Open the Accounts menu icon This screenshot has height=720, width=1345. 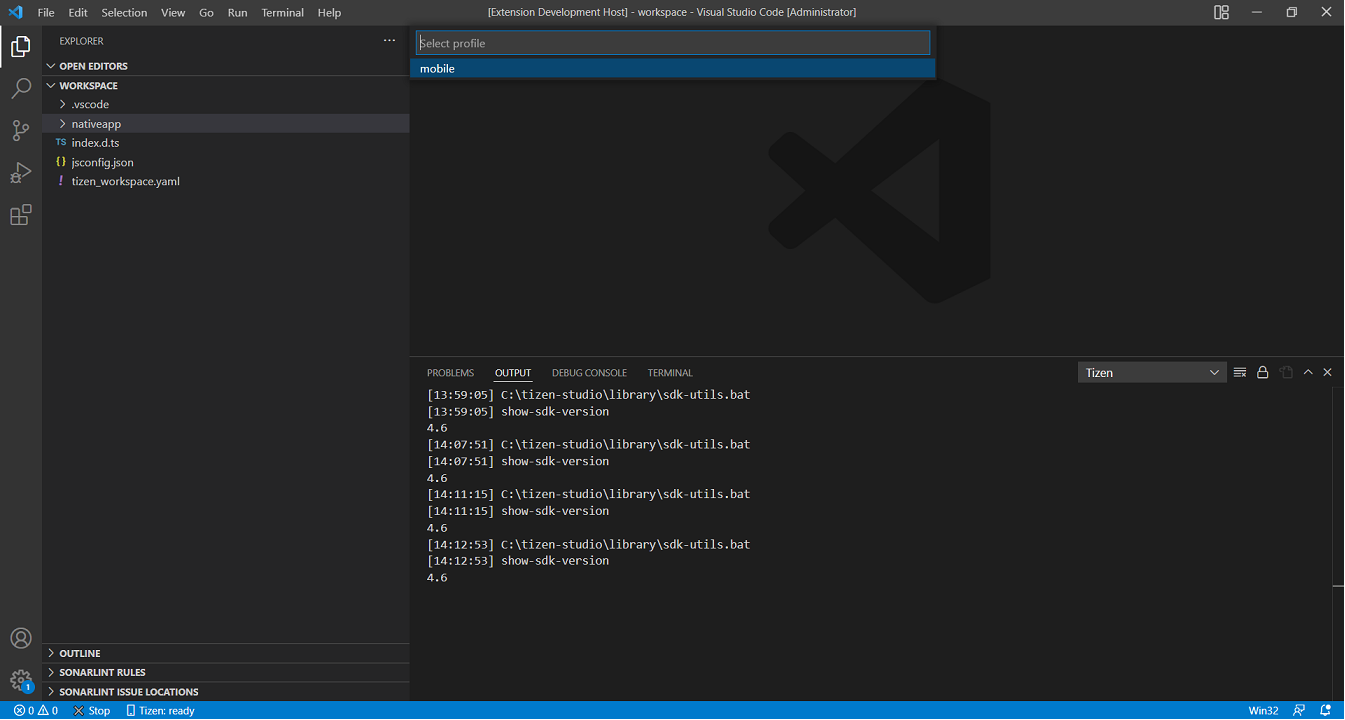[x=21, y=638]
